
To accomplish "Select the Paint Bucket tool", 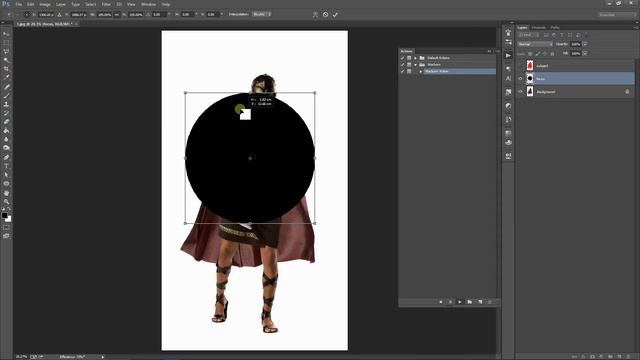I will [x=6, y=131].
